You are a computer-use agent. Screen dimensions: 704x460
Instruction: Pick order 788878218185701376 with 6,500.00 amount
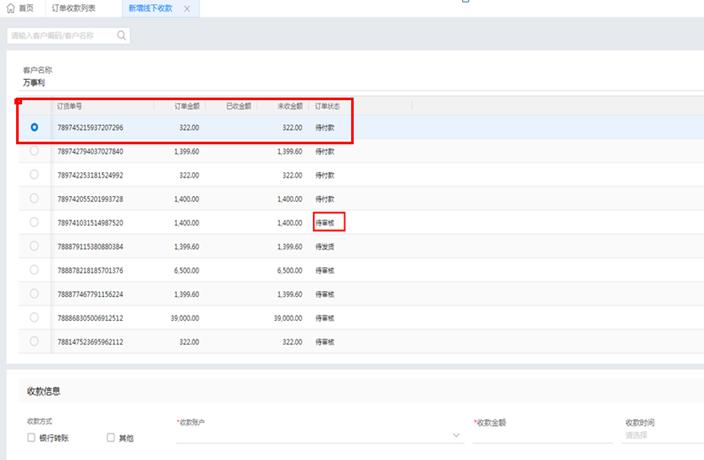pyautogui.click(x=34, y=270)
